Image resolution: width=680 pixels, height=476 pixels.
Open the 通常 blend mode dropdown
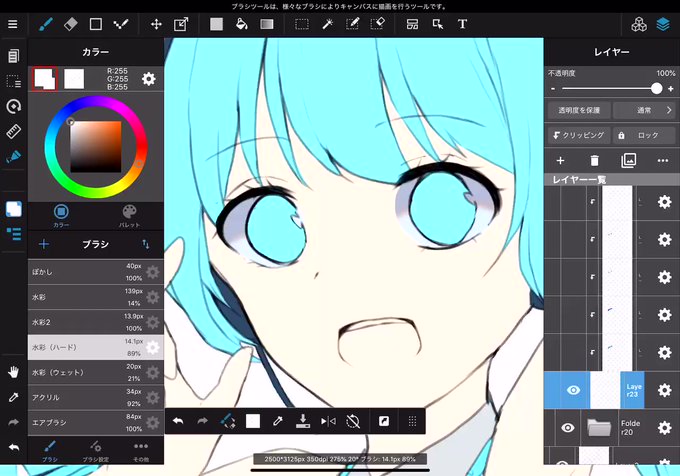coord(644,110)
